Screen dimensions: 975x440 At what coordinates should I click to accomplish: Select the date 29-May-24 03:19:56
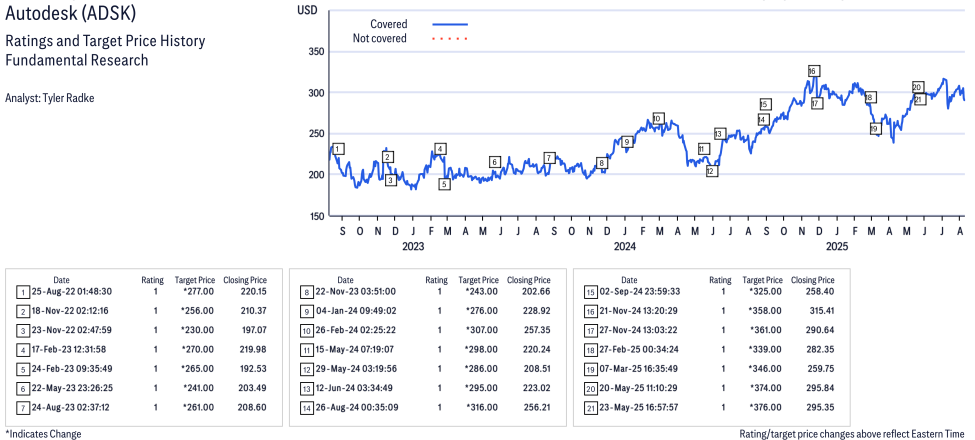(357, 369)
